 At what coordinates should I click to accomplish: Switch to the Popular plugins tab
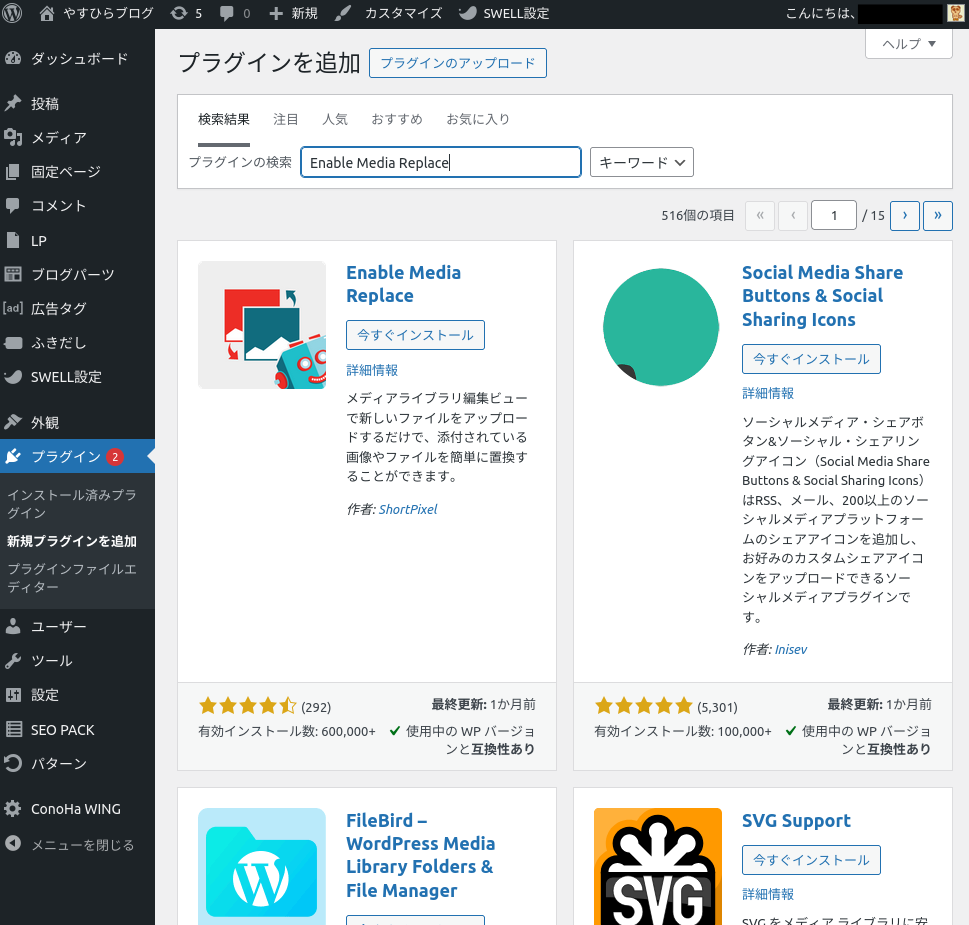pos(335,119)
